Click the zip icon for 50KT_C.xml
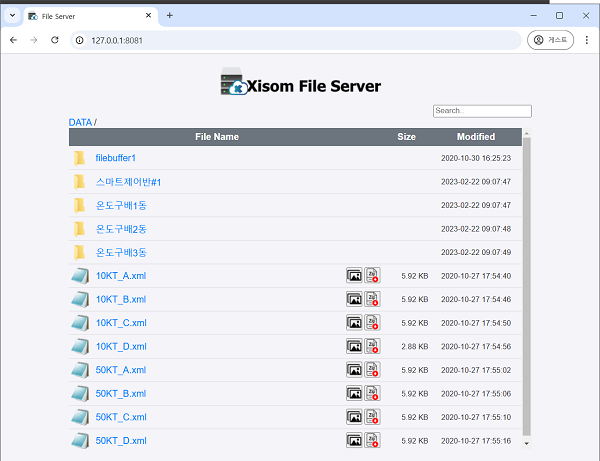The image size is (600, 461). pos(372,417)
